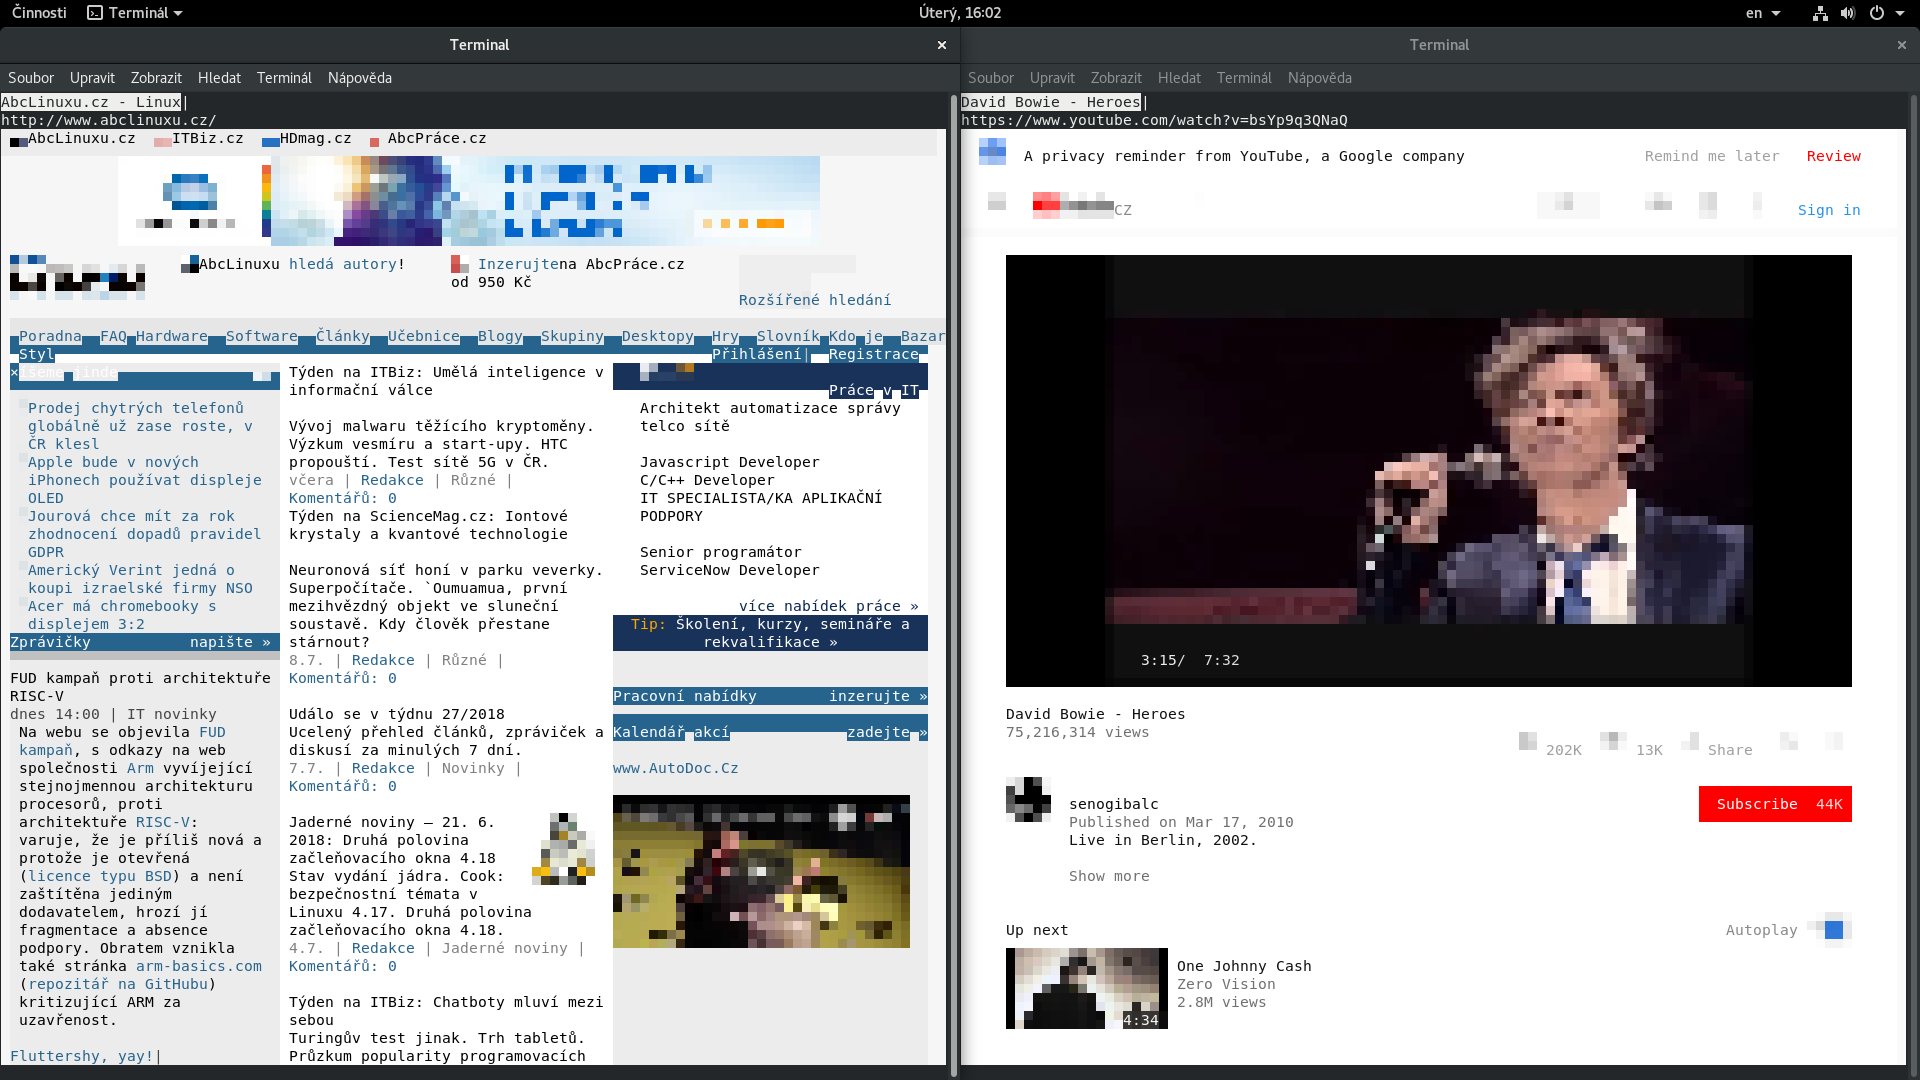Open Rozšířené hledání link
Viewport: 1920px width, 1080px height.
[x=815, y=301]
